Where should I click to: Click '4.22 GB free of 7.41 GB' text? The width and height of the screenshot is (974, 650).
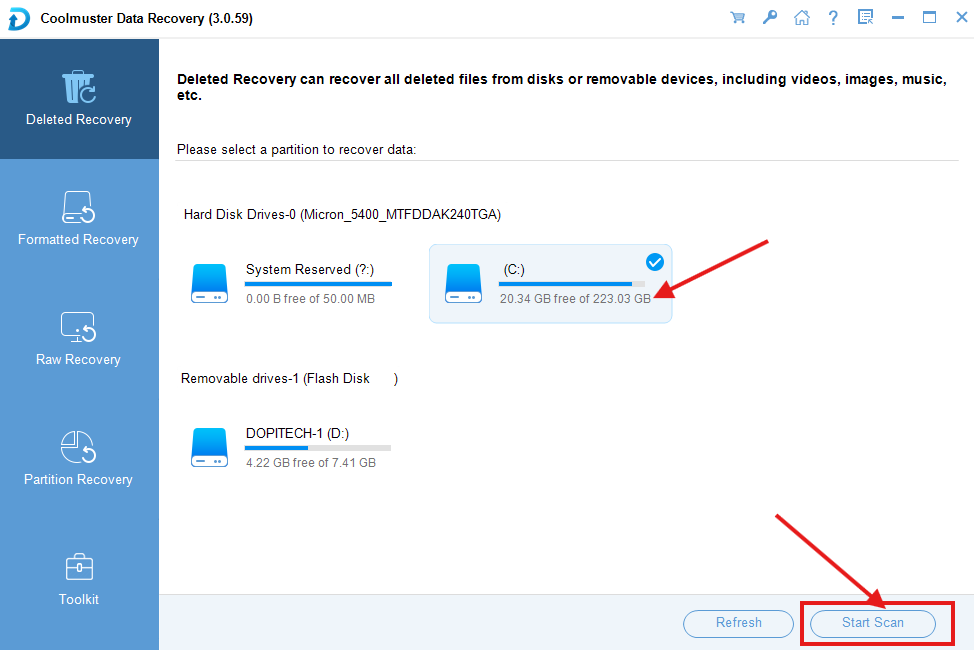pos(311,463)
